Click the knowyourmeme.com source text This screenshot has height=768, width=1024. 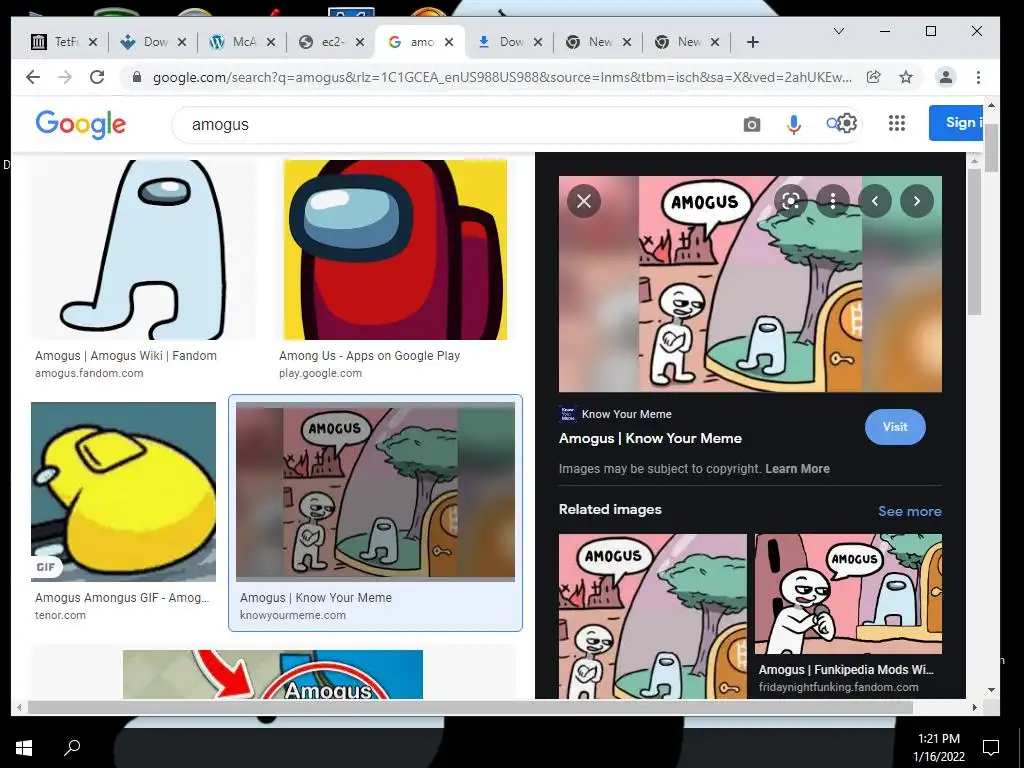(293, 615)
